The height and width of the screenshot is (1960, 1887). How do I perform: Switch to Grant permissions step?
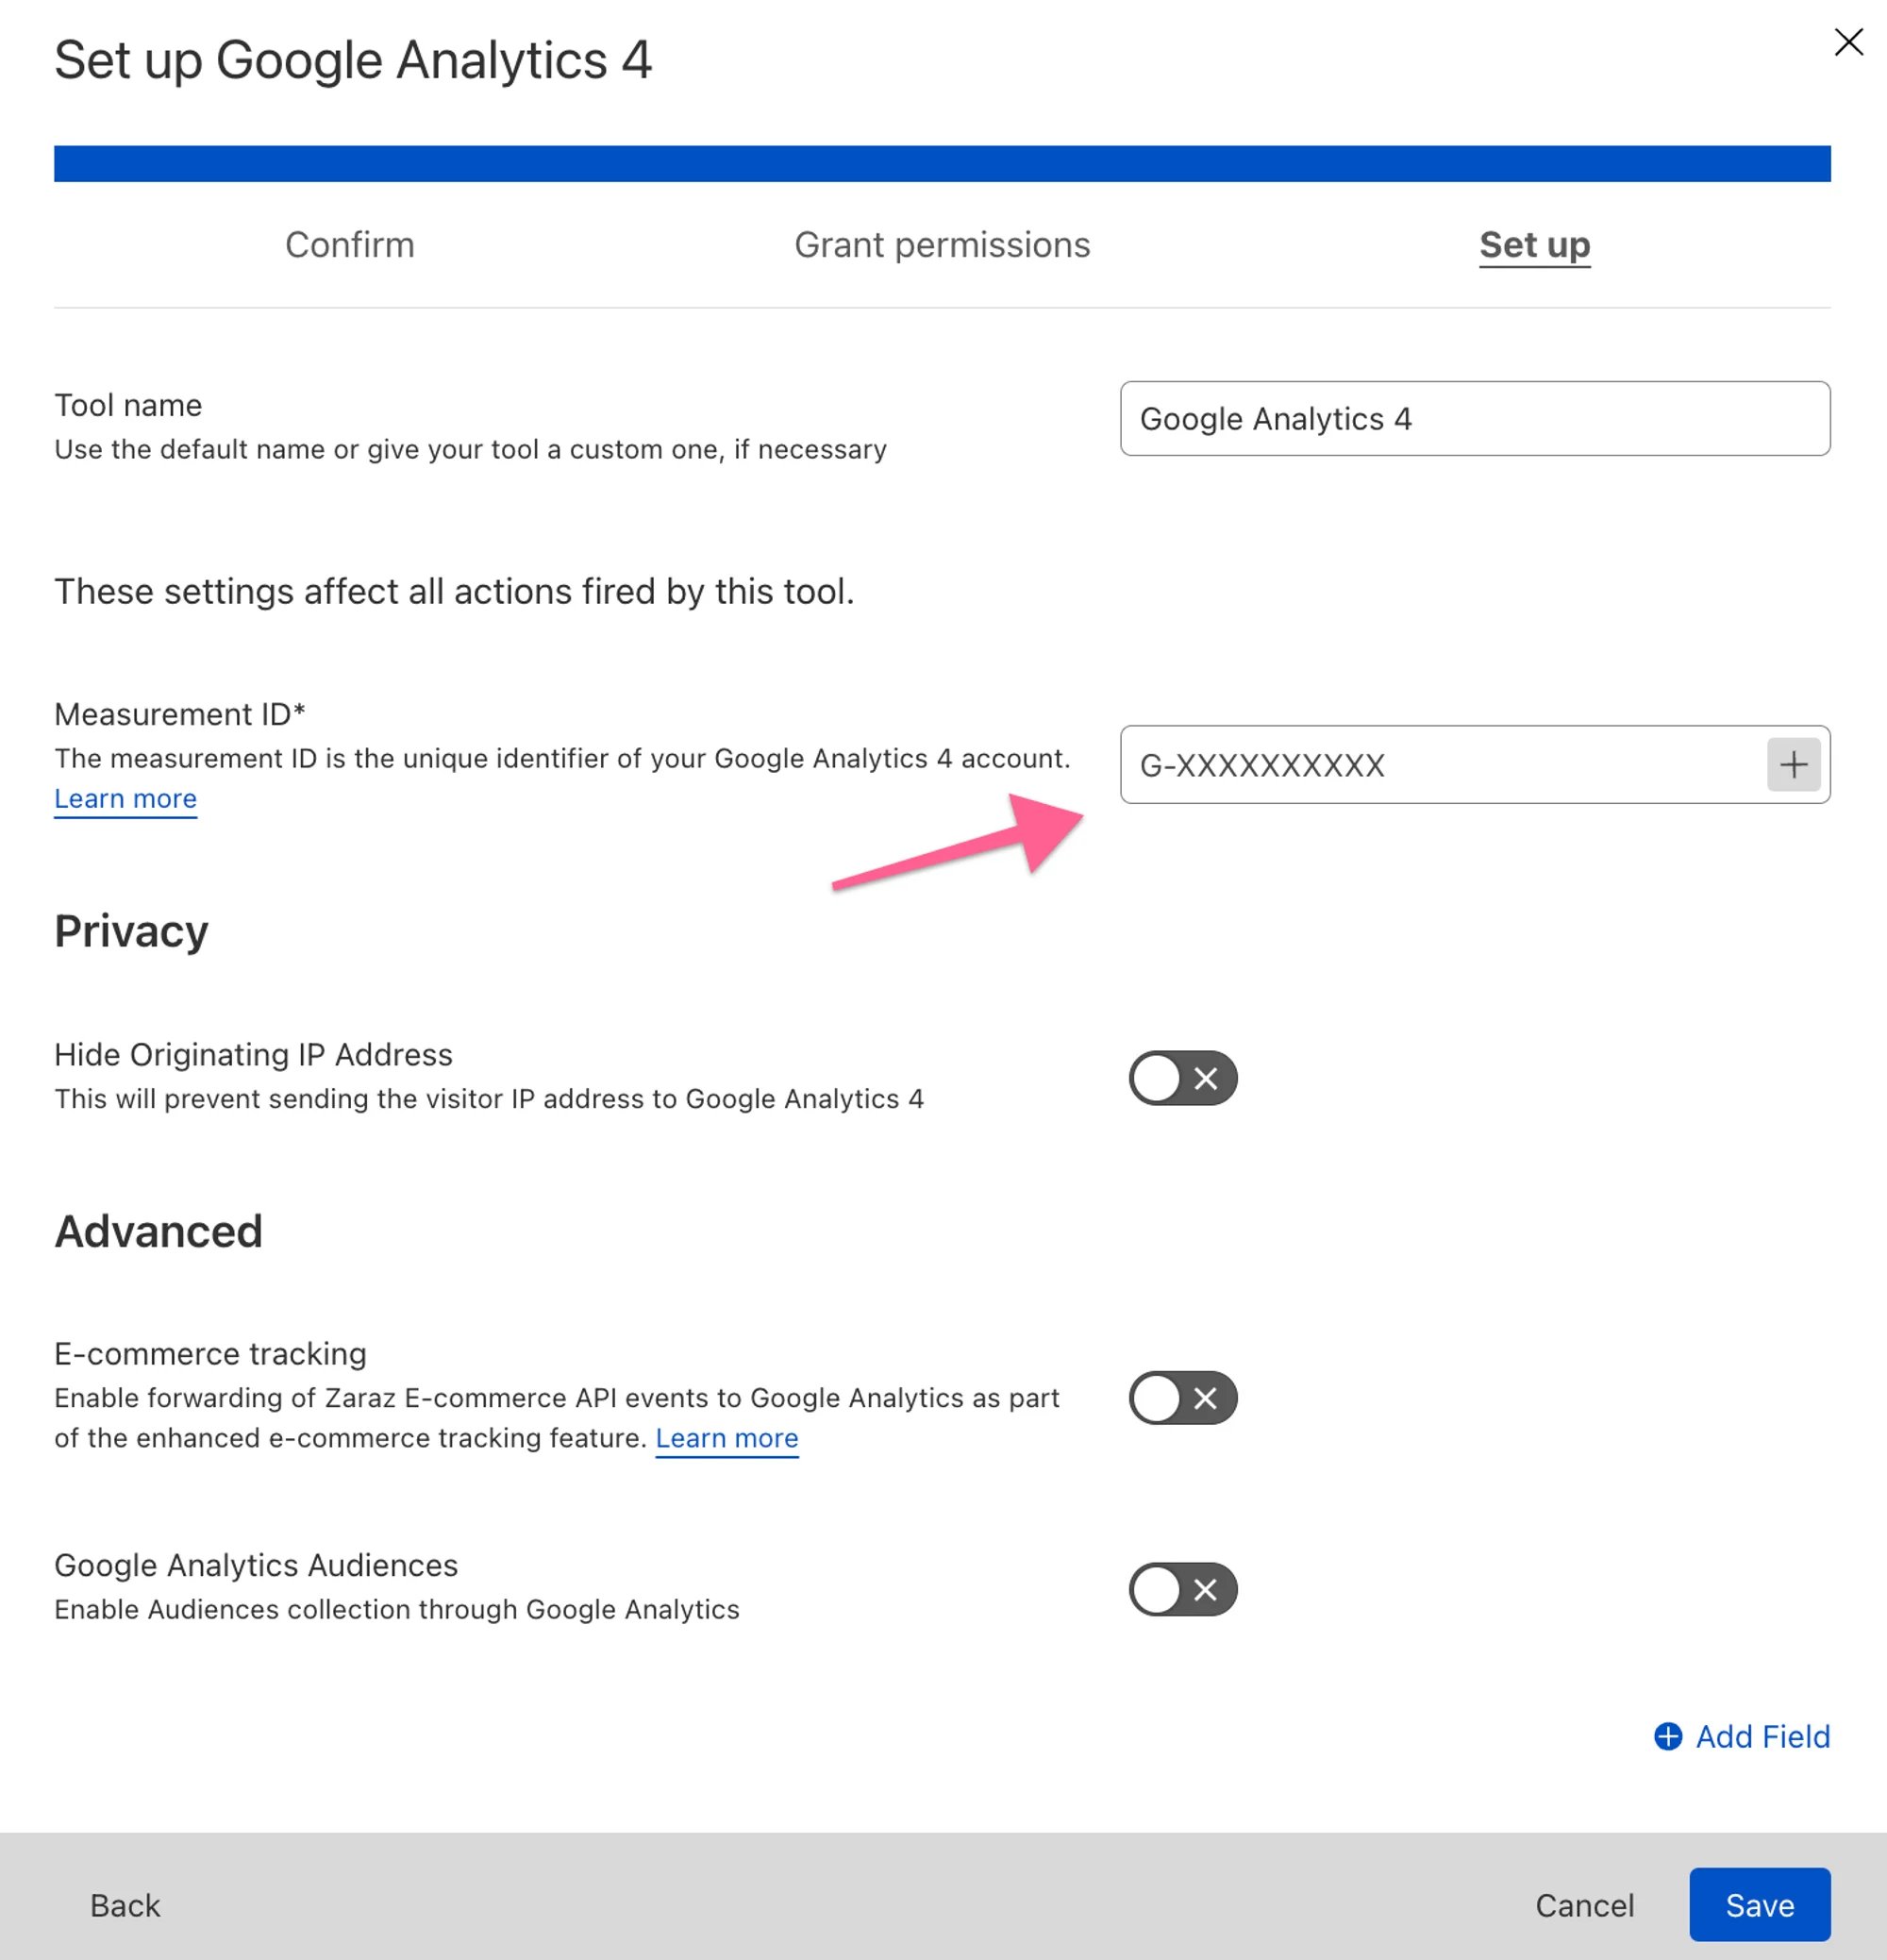coord(941,245)
